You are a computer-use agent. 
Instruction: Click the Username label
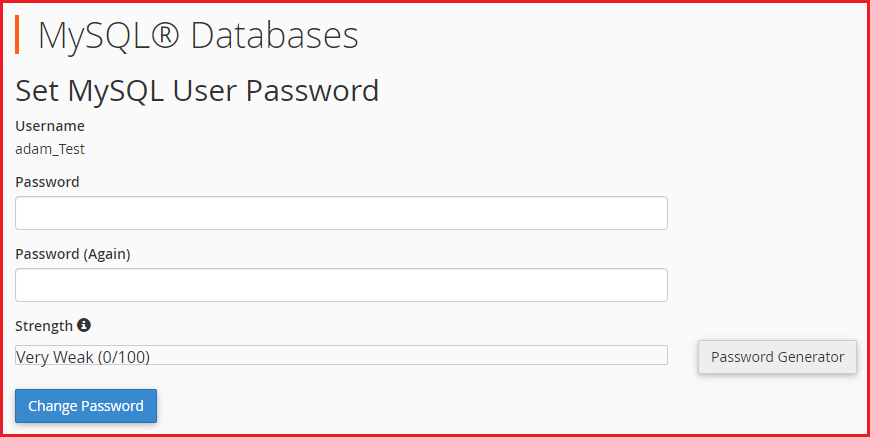point(50,126)
